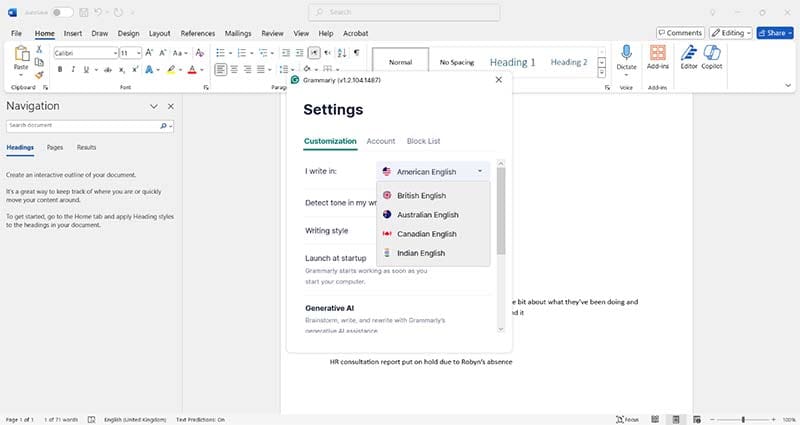This screenshot has height=425, width=800.
Task: Decrease font size with the smaller A icon
Action: click(163, 53)
